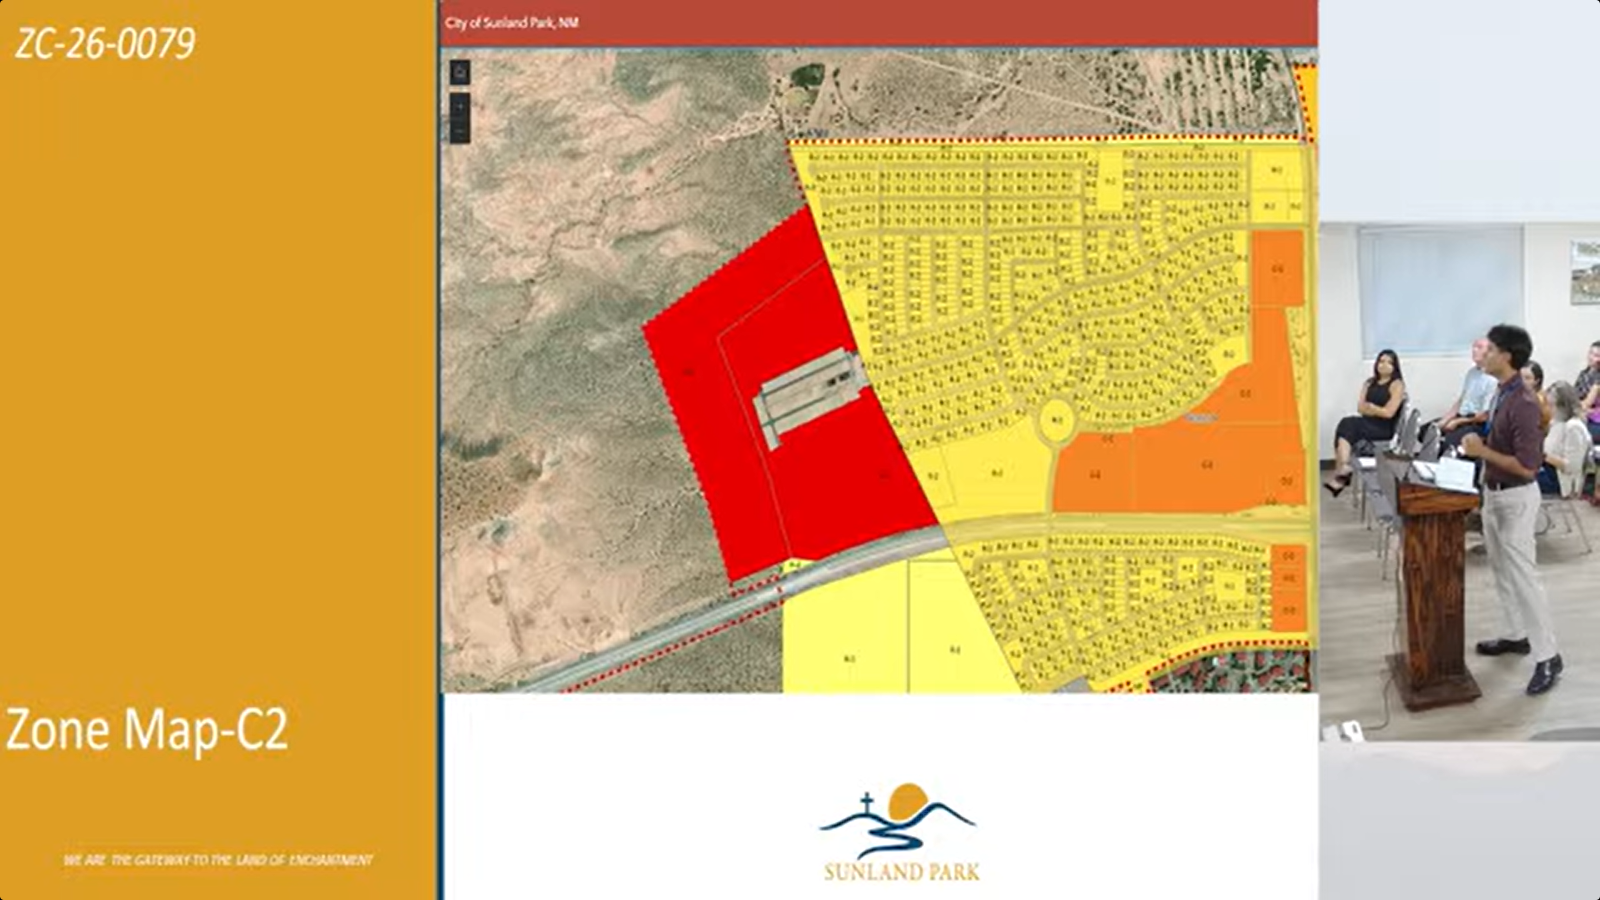Zoom in on the zoning map
This screenshot has height=900, width=1600.
tap(460, 105)
